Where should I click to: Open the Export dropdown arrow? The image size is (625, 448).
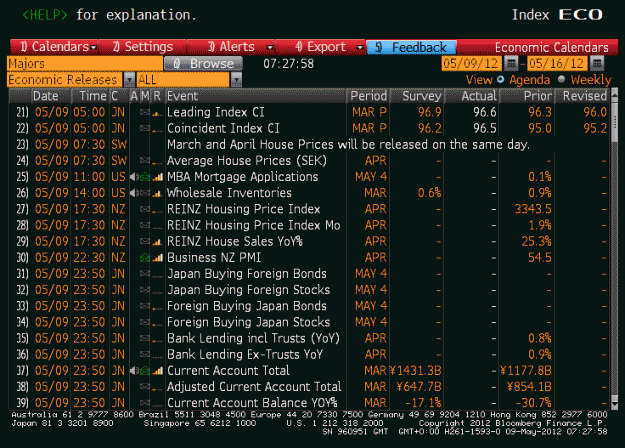[x=360, y=47]
